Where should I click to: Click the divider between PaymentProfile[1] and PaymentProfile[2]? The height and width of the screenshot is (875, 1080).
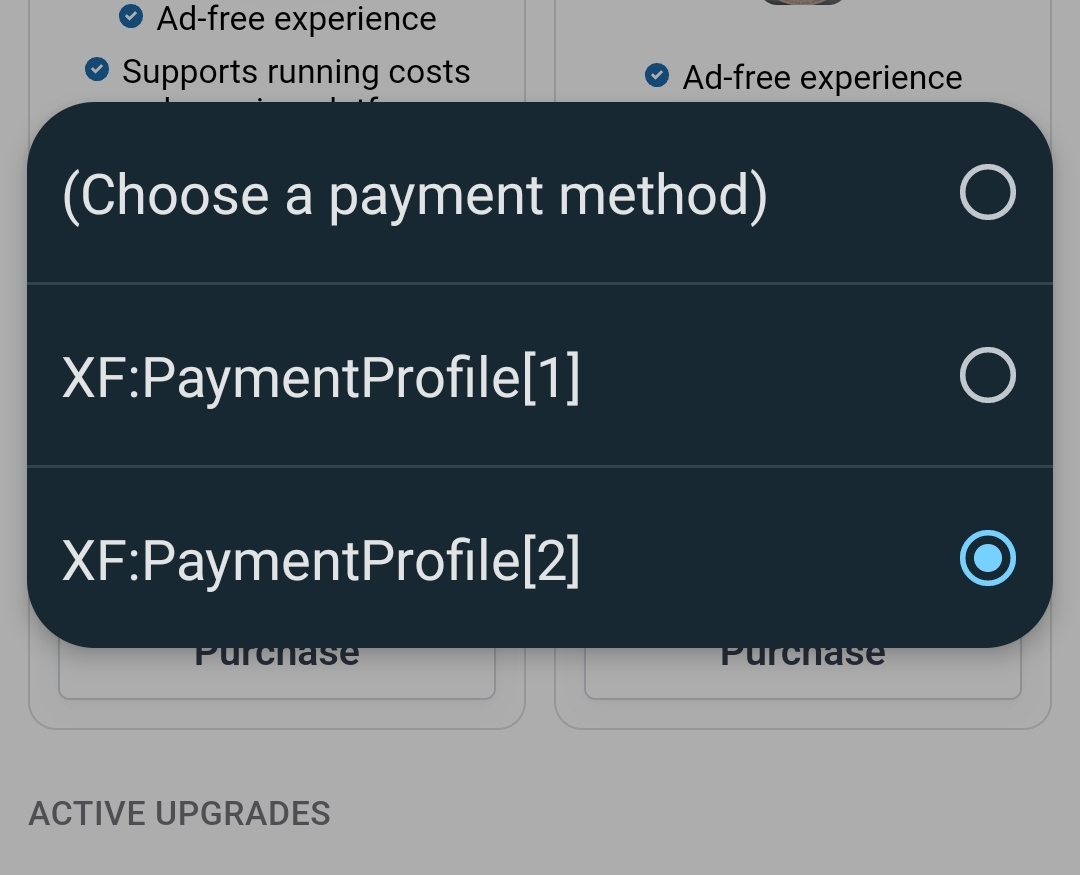[540, 466]
